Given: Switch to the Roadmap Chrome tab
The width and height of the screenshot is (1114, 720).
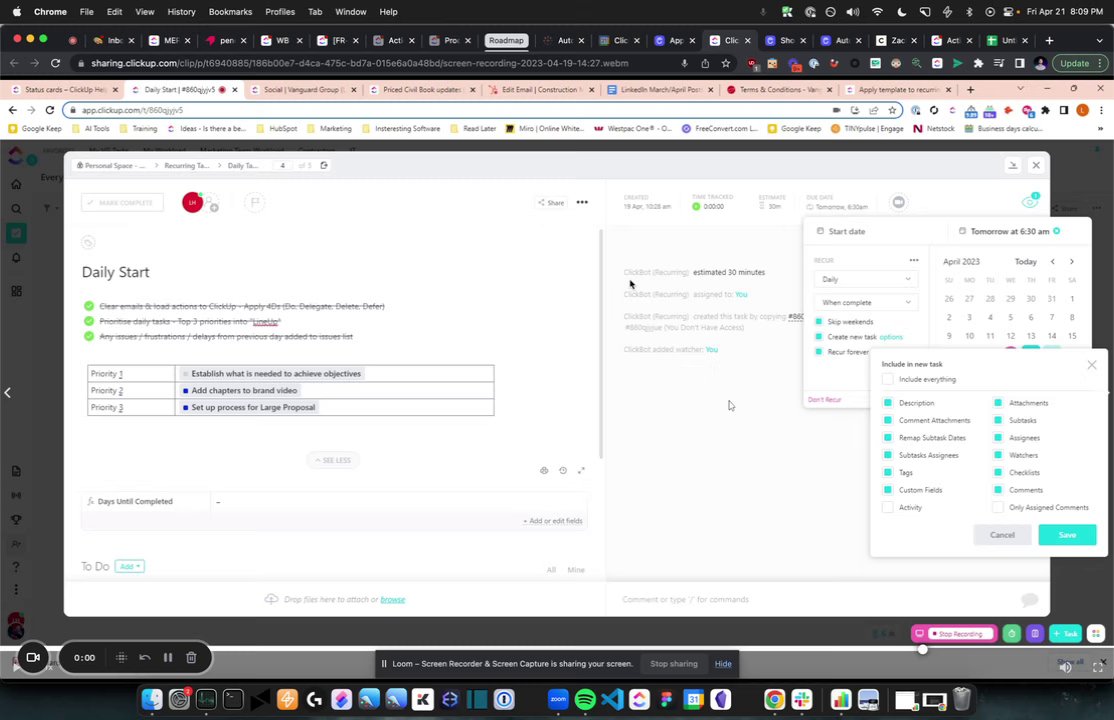Looking at the screenshot, I should 506,41.
